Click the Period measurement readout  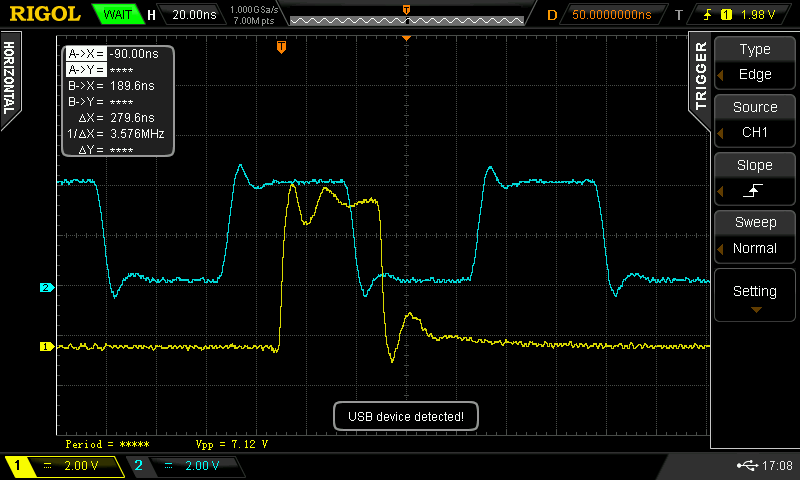tap(108, 444)
